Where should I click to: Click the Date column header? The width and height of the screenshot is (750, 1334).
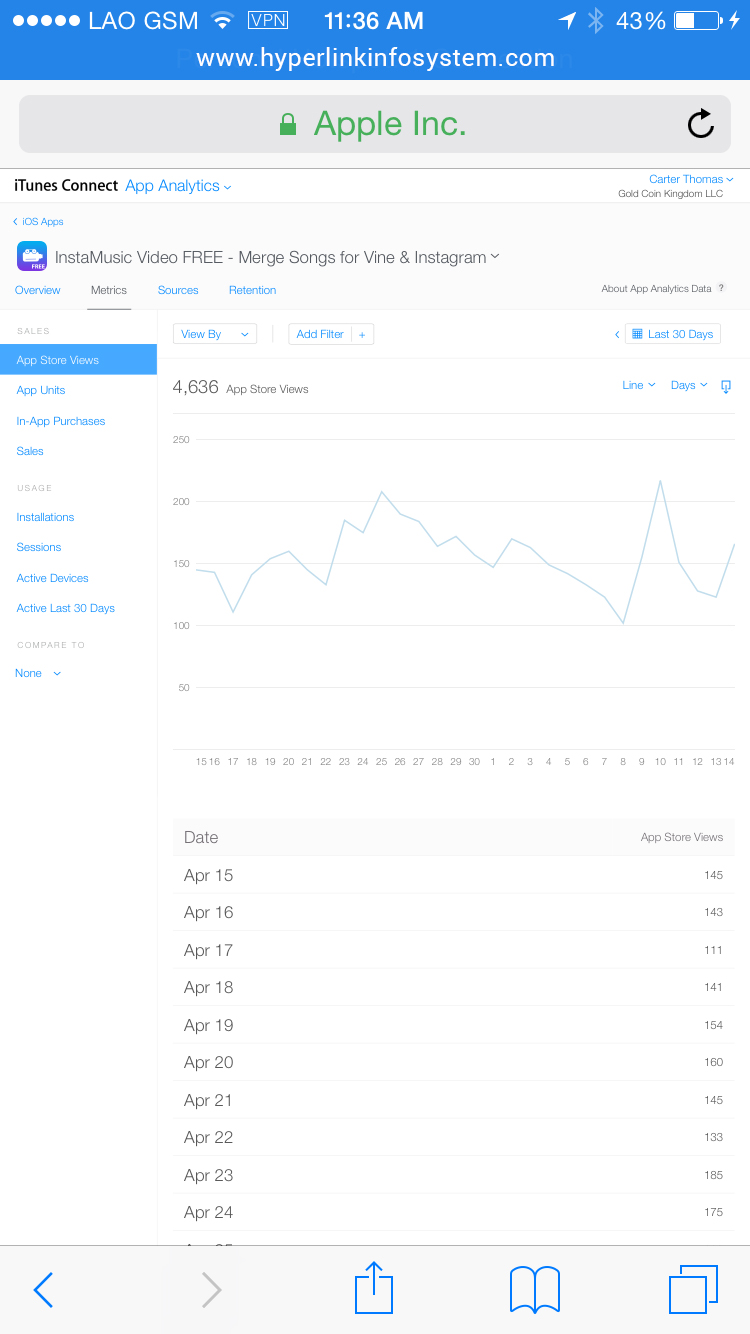pyautogui.click(x=201, y=837)
